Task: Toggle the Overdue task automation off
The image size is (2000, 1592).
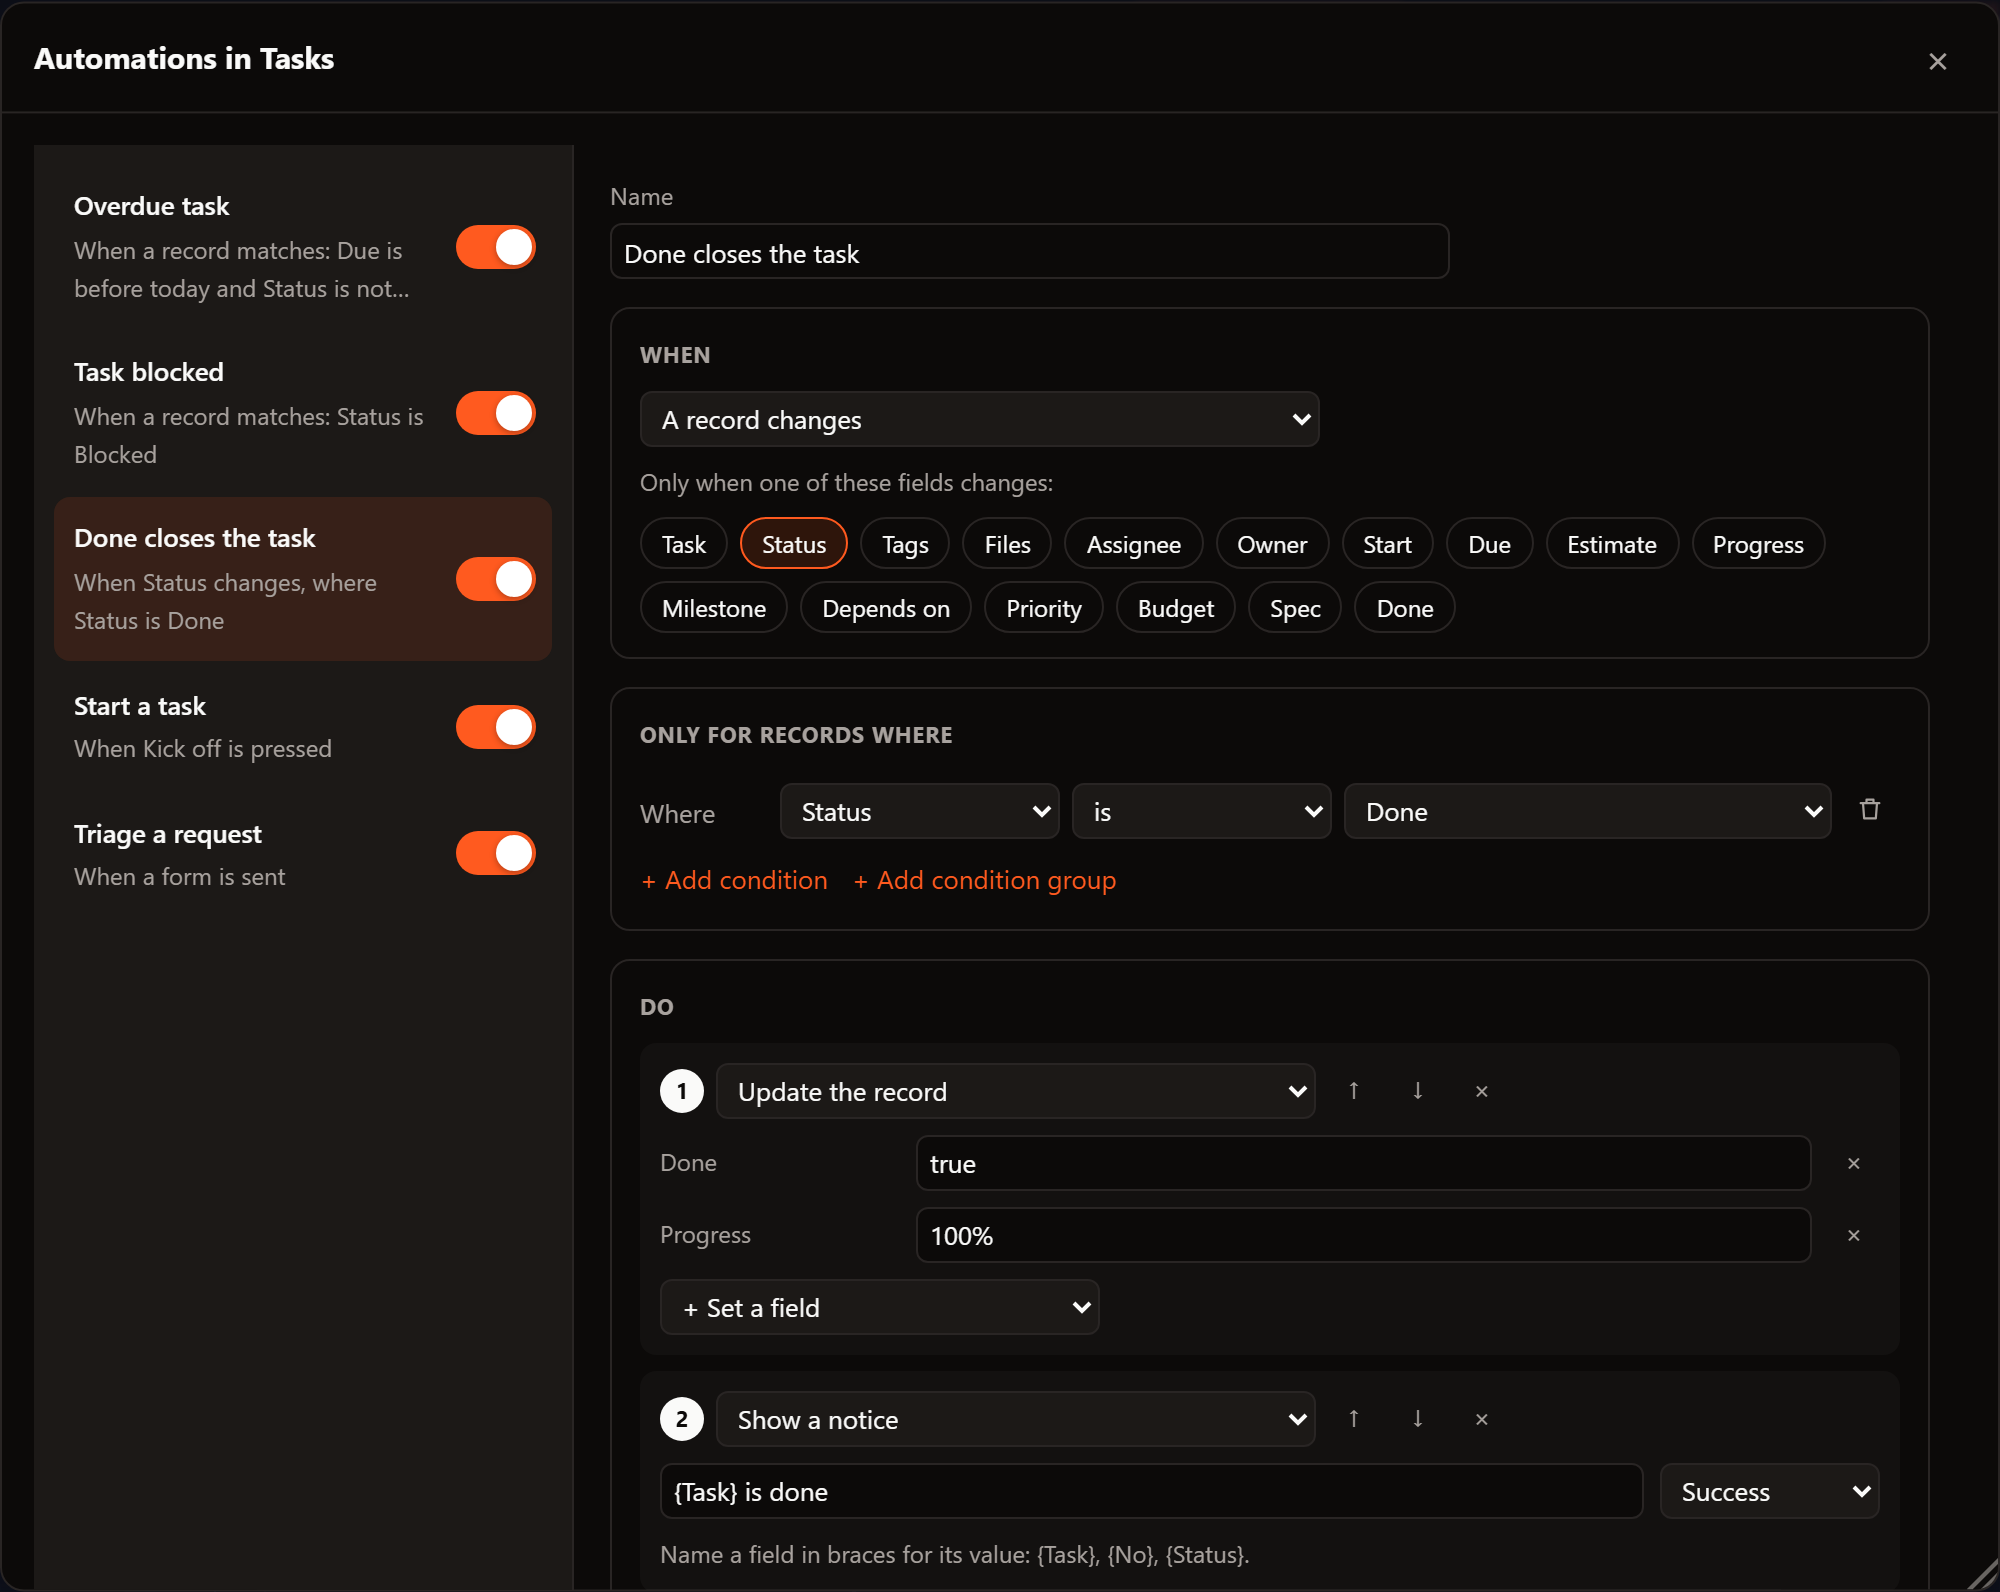Action: (496, 247)
